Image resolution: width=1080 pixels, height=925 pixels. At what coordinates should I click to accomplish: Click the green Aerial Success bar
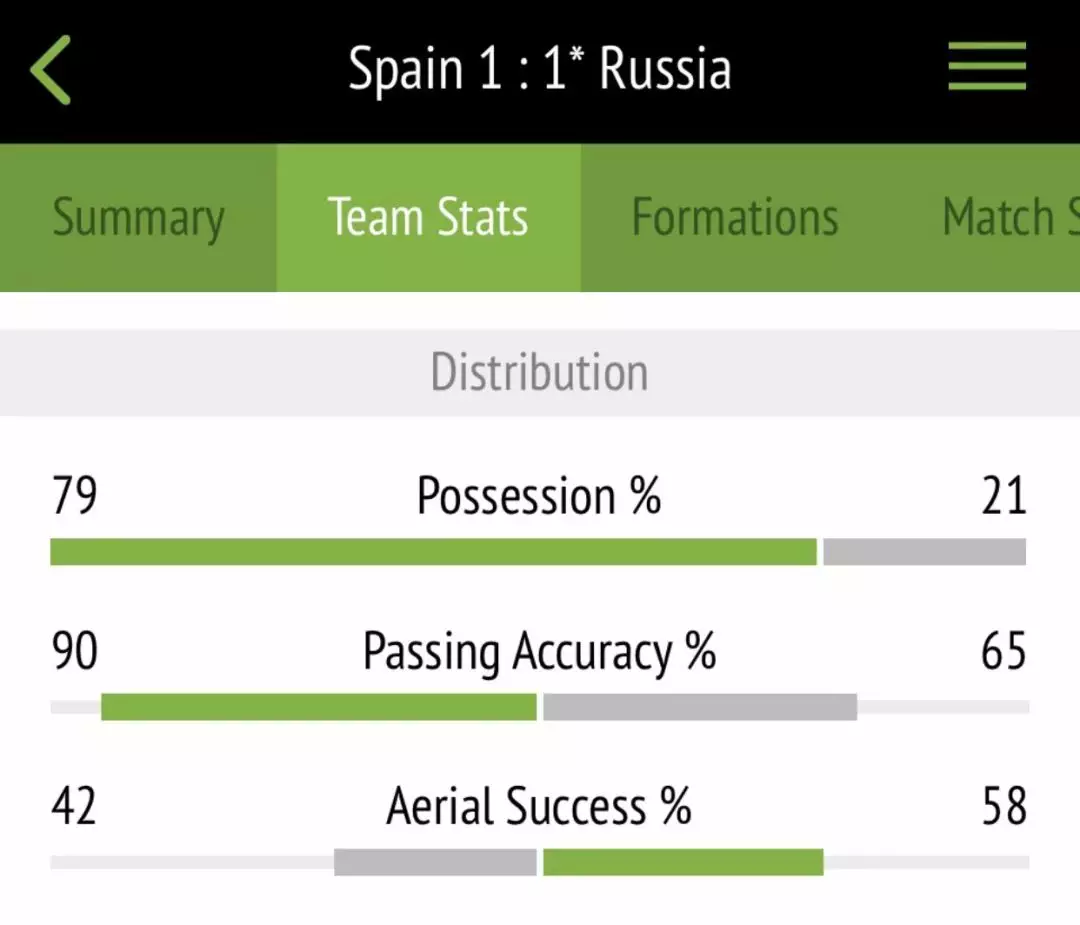click(683, 862)
